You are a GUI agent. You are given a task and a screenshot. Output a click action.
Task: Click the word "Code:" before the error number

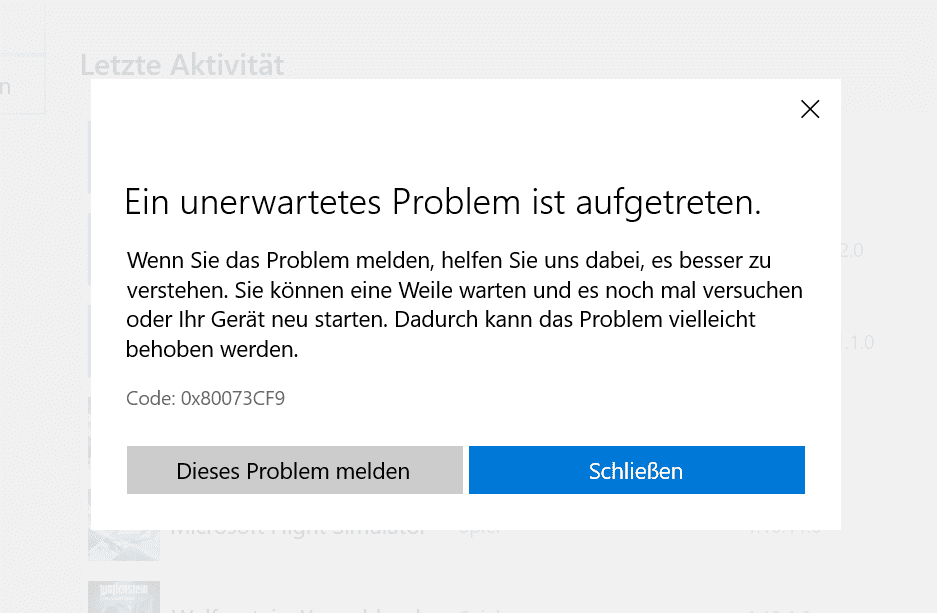tap(151, 399)
